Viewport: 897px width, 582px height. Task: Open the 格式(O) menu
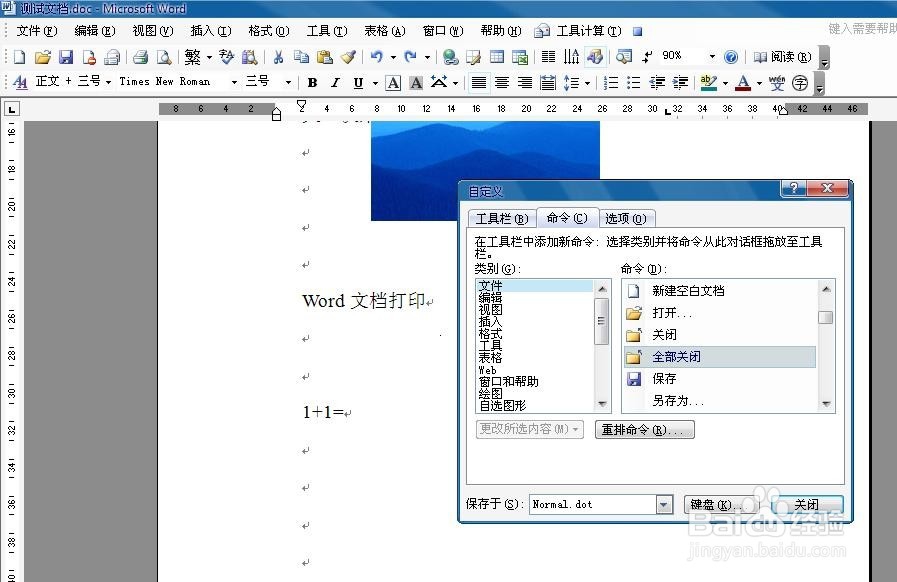(x=269, y=31)
